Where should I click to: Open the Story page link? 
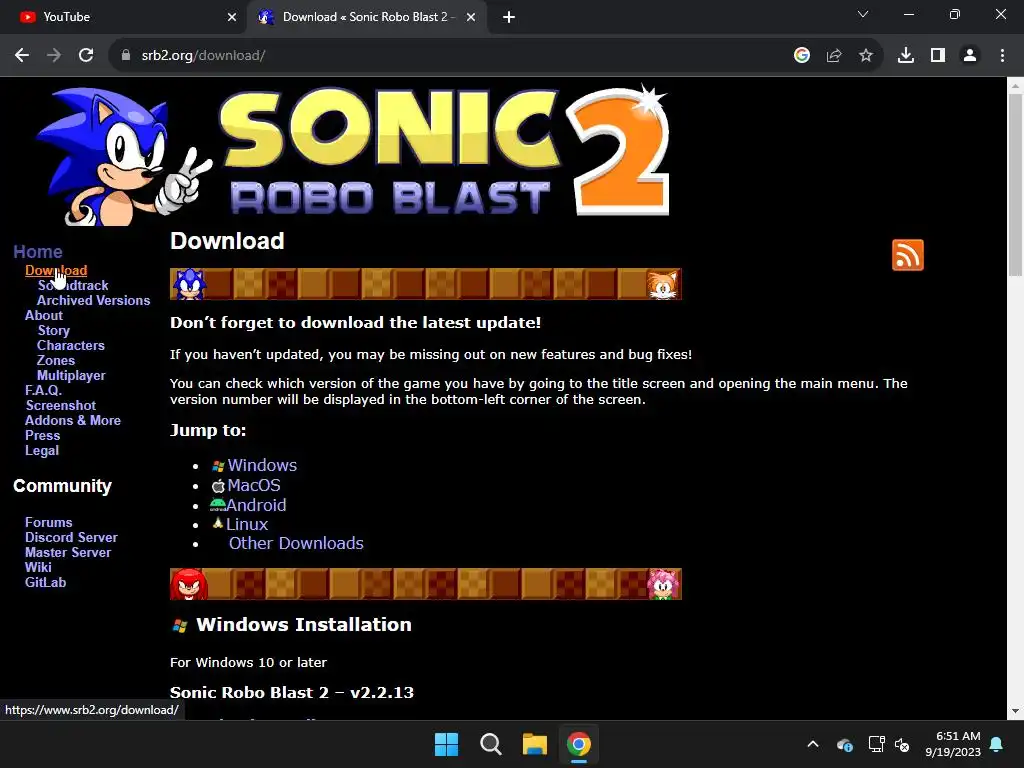click(54, 330)
